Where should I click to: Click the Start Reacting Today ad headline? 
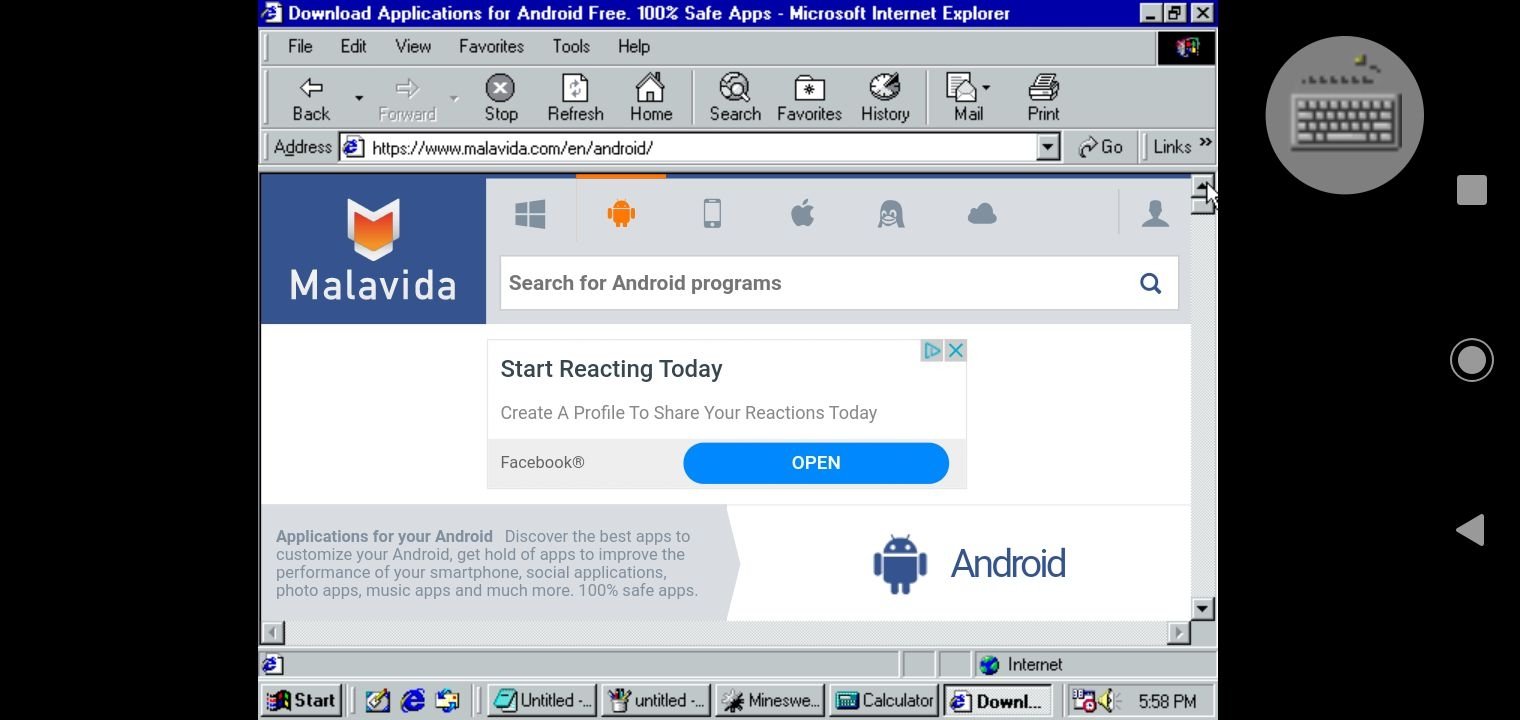(611, 369)
